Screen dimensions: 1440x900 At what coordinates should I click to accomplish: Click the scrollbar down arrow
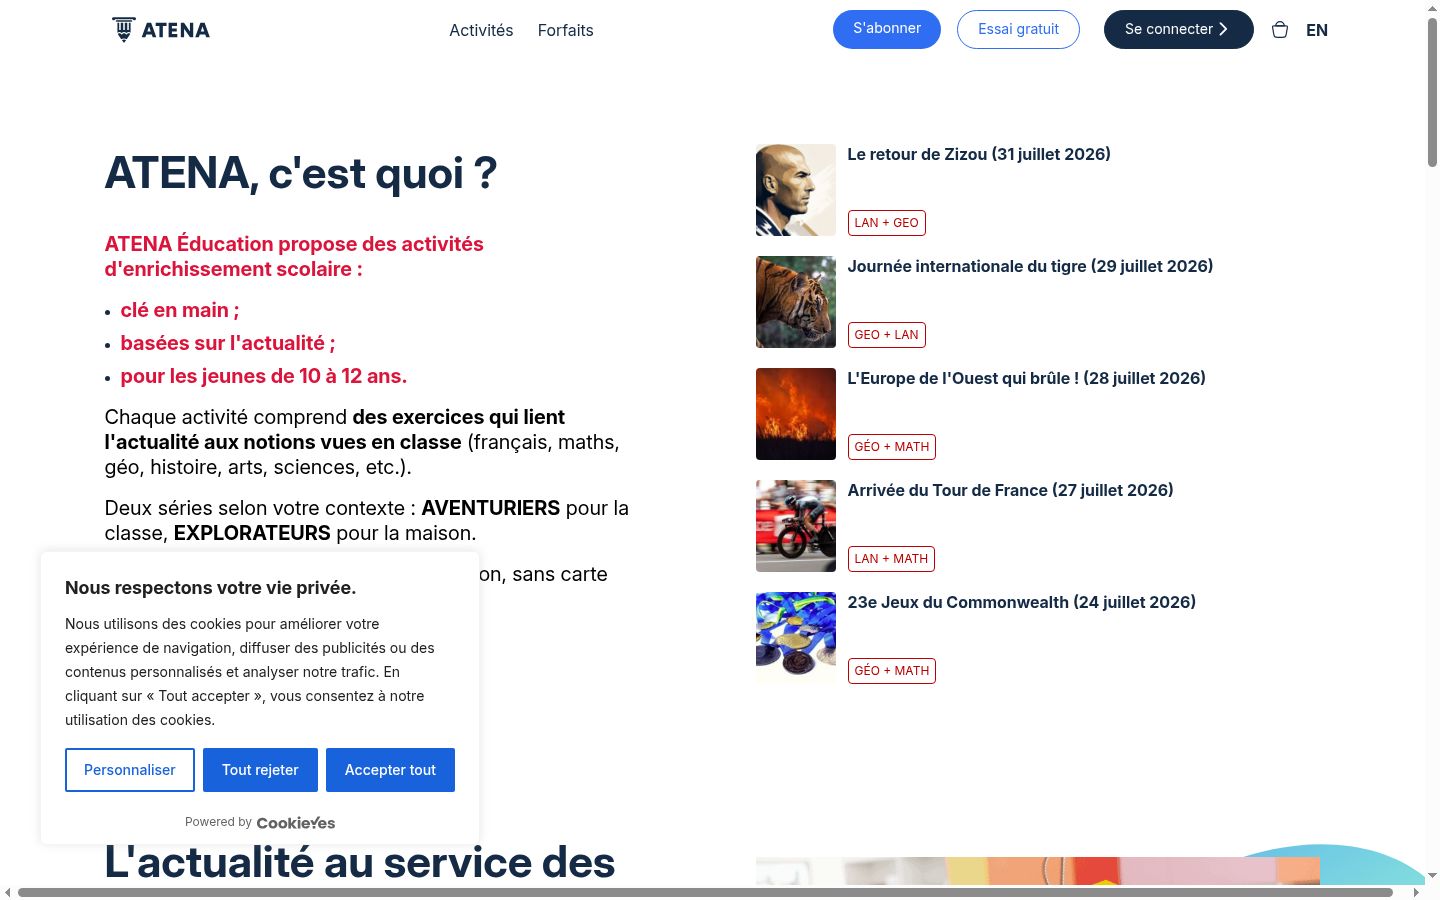click(x=1432, y=876)
